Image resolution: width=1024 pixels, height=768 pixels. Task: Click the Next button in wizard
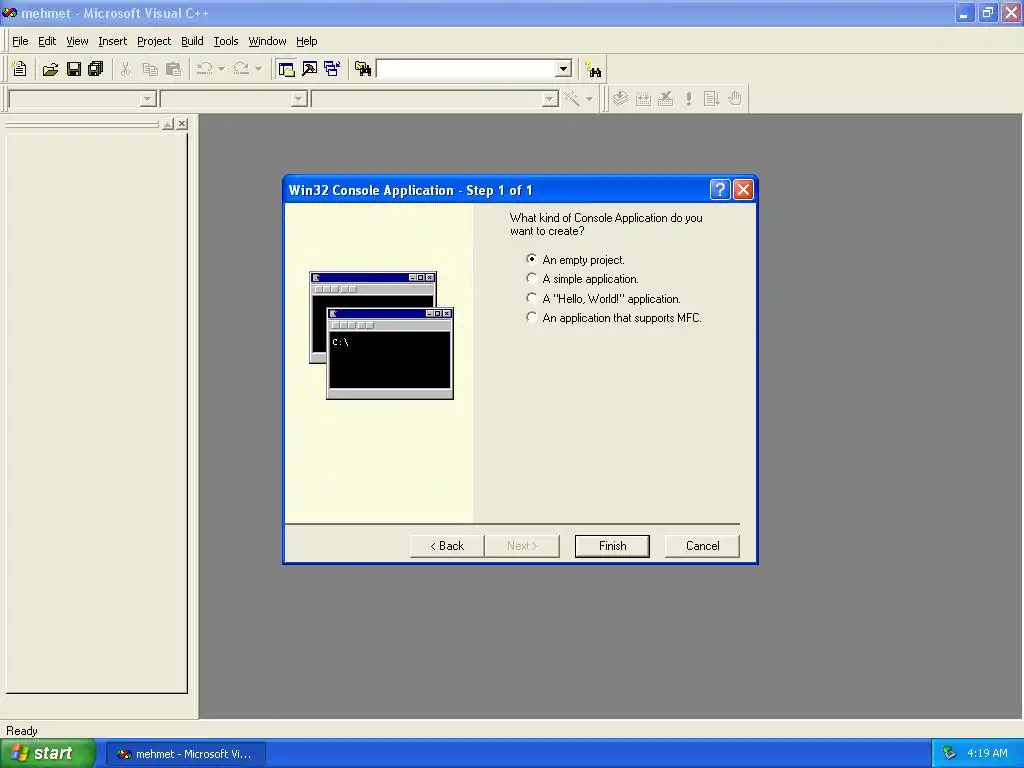pyautogui.click(x=522, y=546)
